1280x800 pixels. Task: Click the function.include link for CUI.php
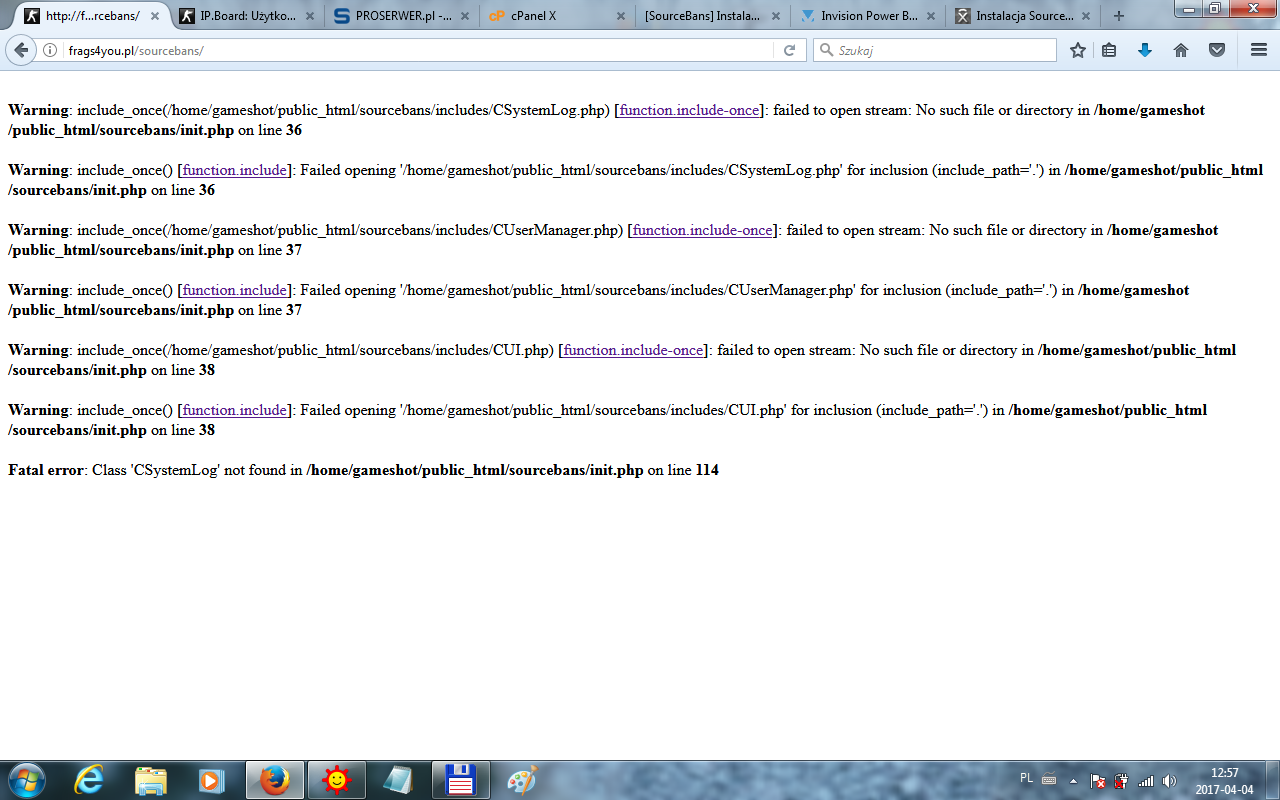pyautogui.click(x=235, y=410)
